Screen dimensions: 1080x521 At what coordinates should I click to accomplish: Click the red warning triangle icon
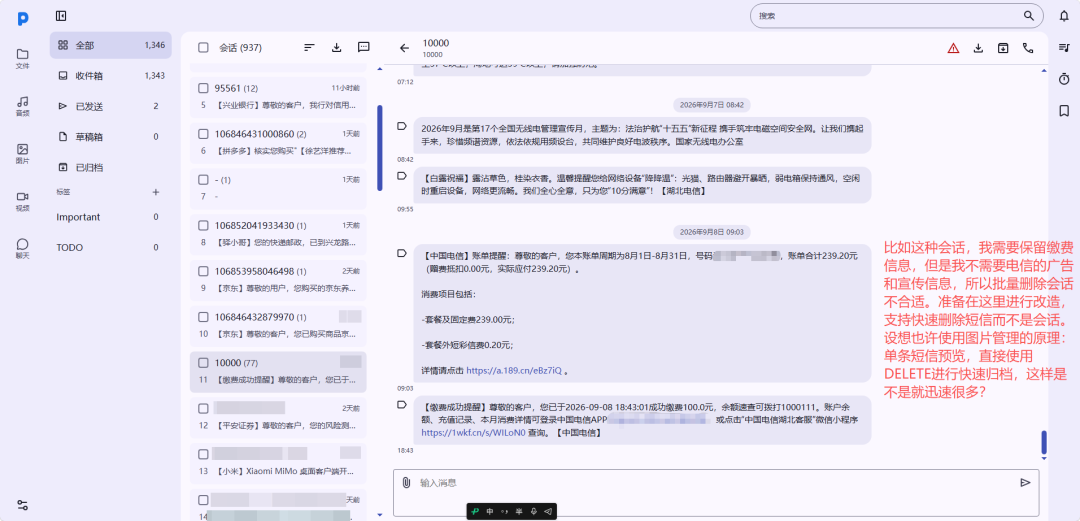click(x=953, y=48)
